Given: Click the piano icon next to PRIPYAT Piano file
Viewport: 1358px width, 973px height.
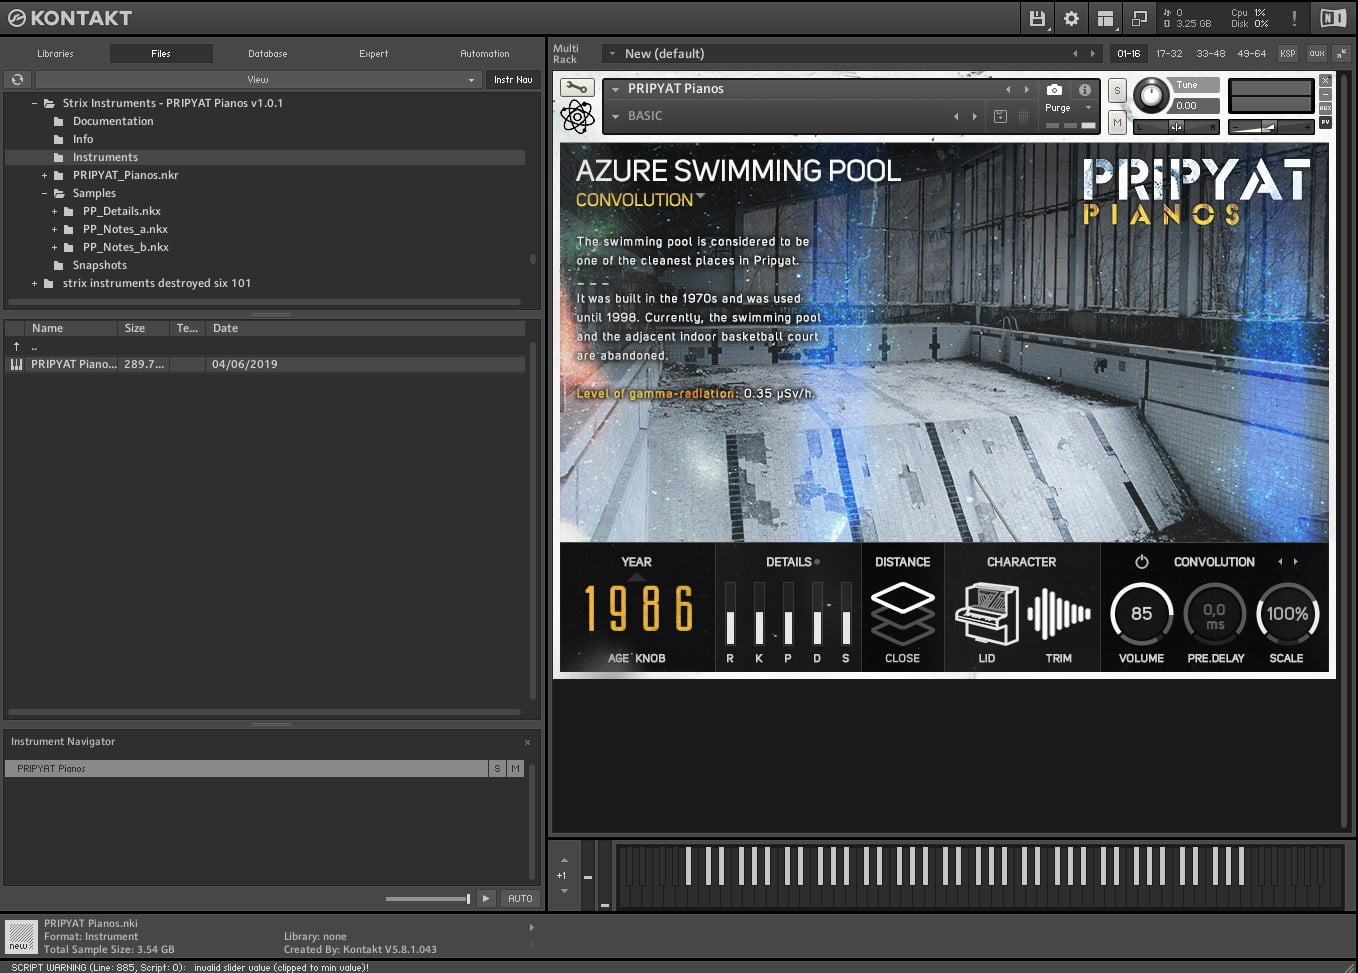Looking at the screenshot, I should click(16, 364).
